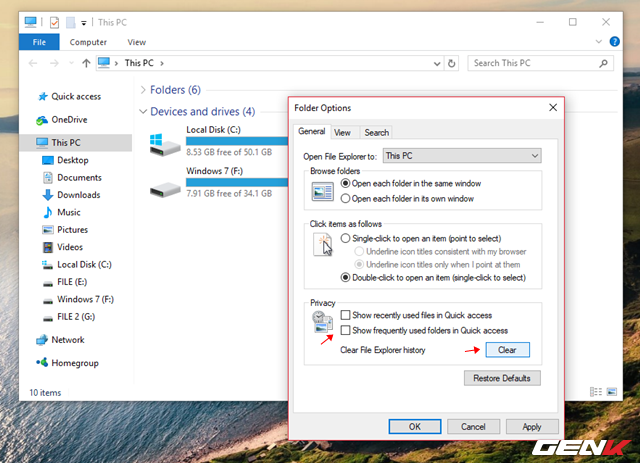Image resolution: width=640 pixels, height=463 pixels.
Task: Click the chevron after This PC in address bar
Action: click(162, 63)
